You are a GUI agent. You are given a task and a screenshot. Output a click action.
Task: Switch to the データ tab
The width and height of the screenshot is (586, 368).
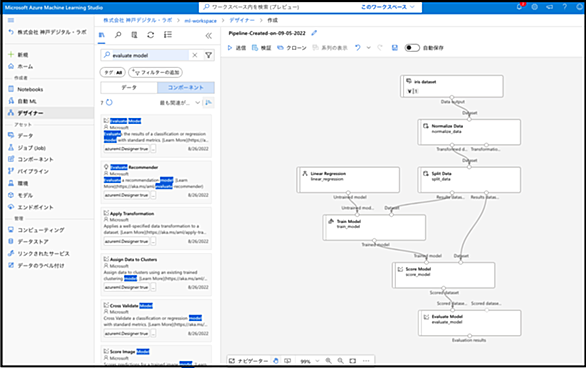click(129, 87)
